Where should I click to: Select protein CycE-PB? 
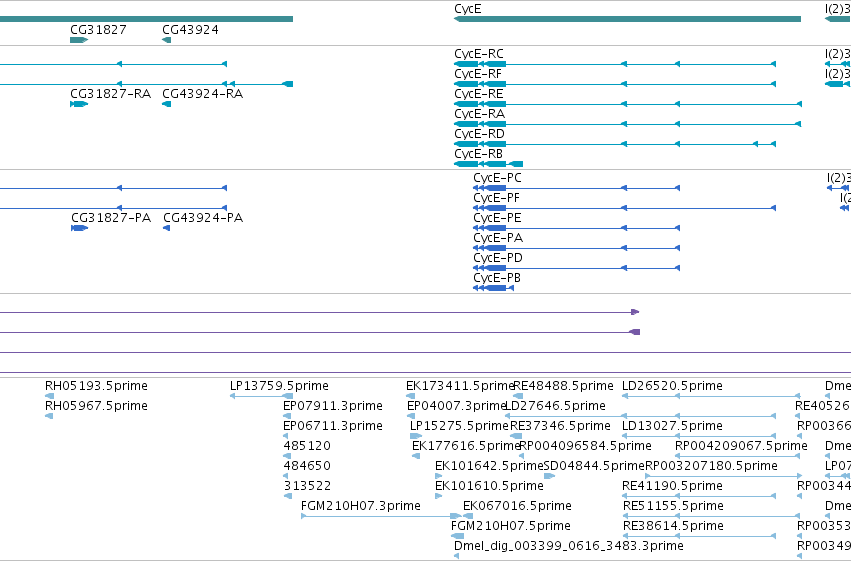click(493, 288)
